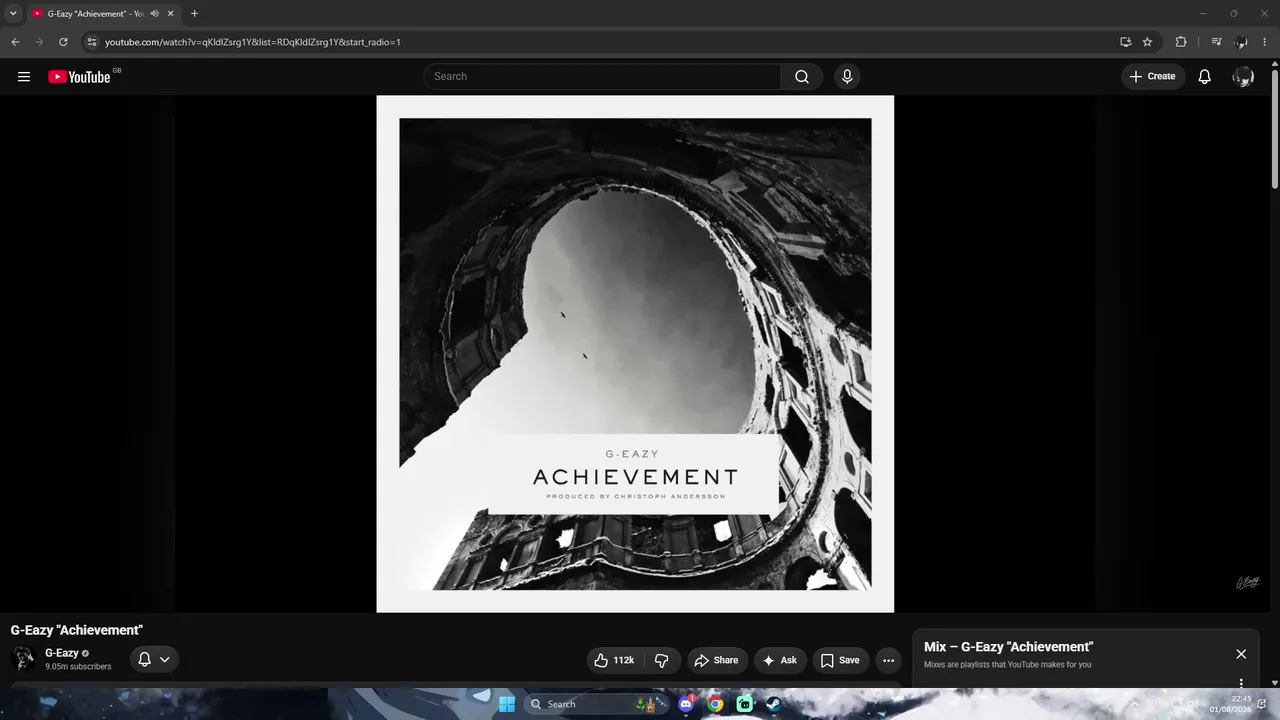Click 'Mixes are playlists that YouTube makes' text
This screenshot has height=720, width=1280.
tap(1007, 665)
